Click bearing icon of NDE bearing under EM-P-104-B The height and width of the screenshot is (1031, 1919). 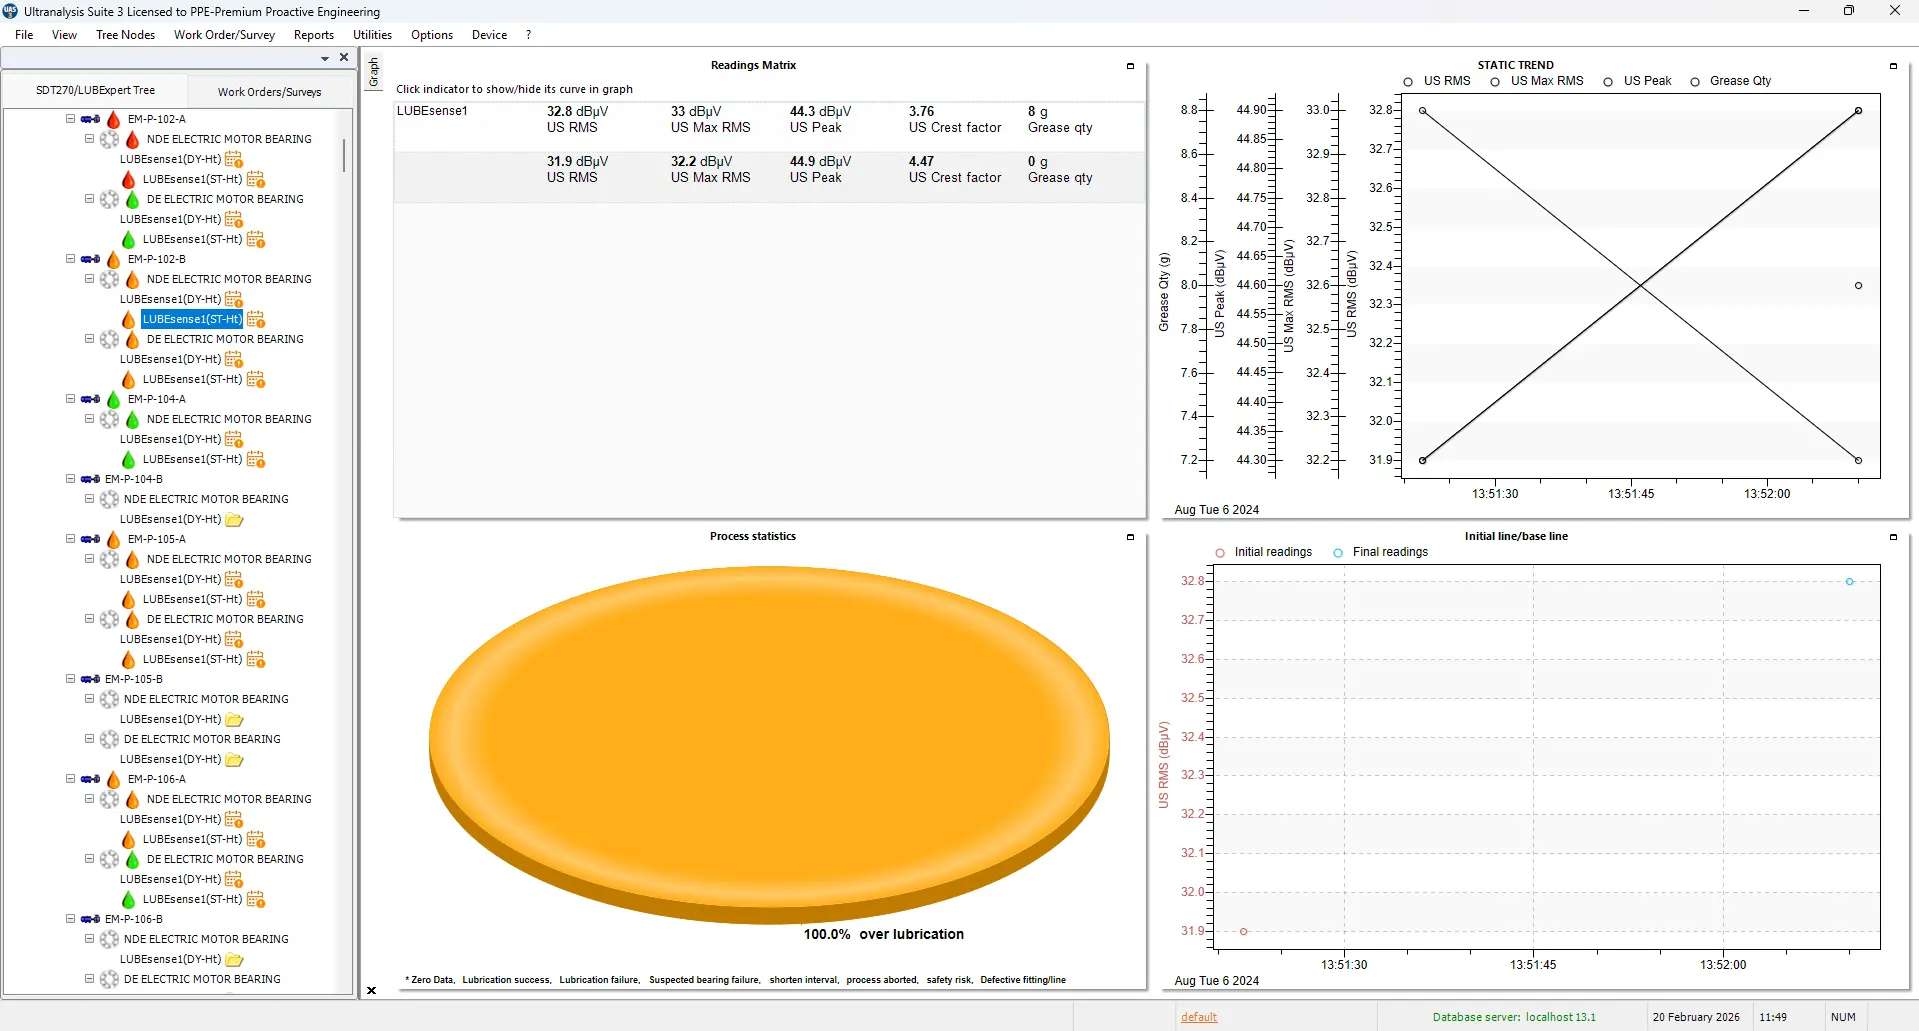[x=109, y=499]
